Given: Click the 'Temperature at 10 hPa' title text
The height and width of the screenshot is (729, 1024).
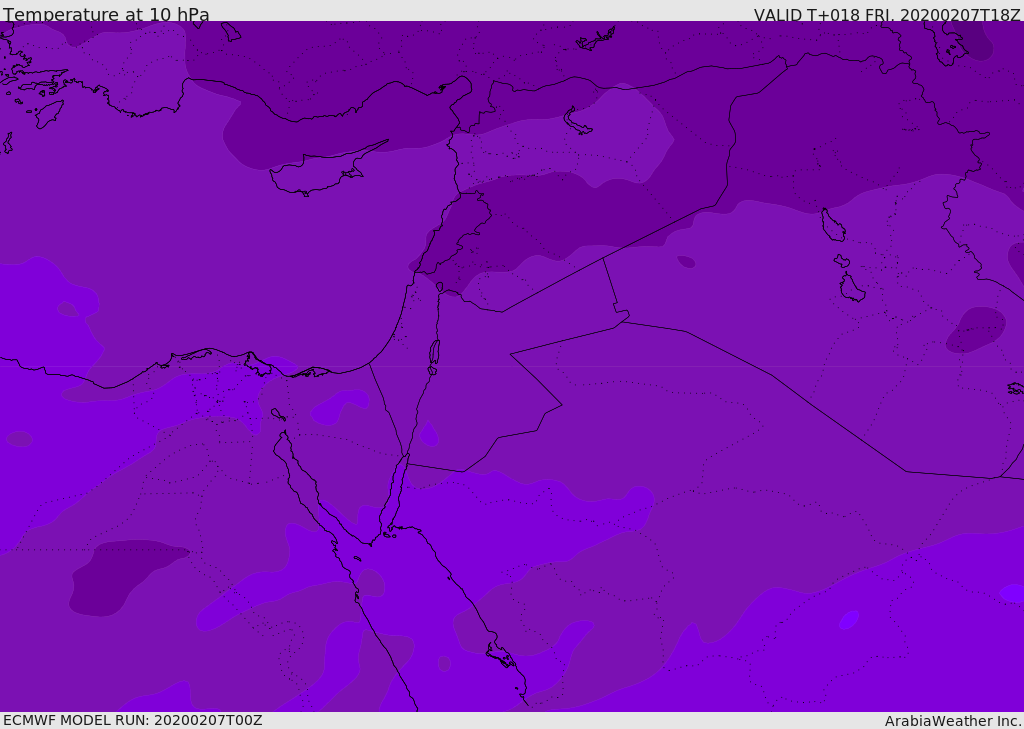Looking at the screenshot, I should [106, 14].
